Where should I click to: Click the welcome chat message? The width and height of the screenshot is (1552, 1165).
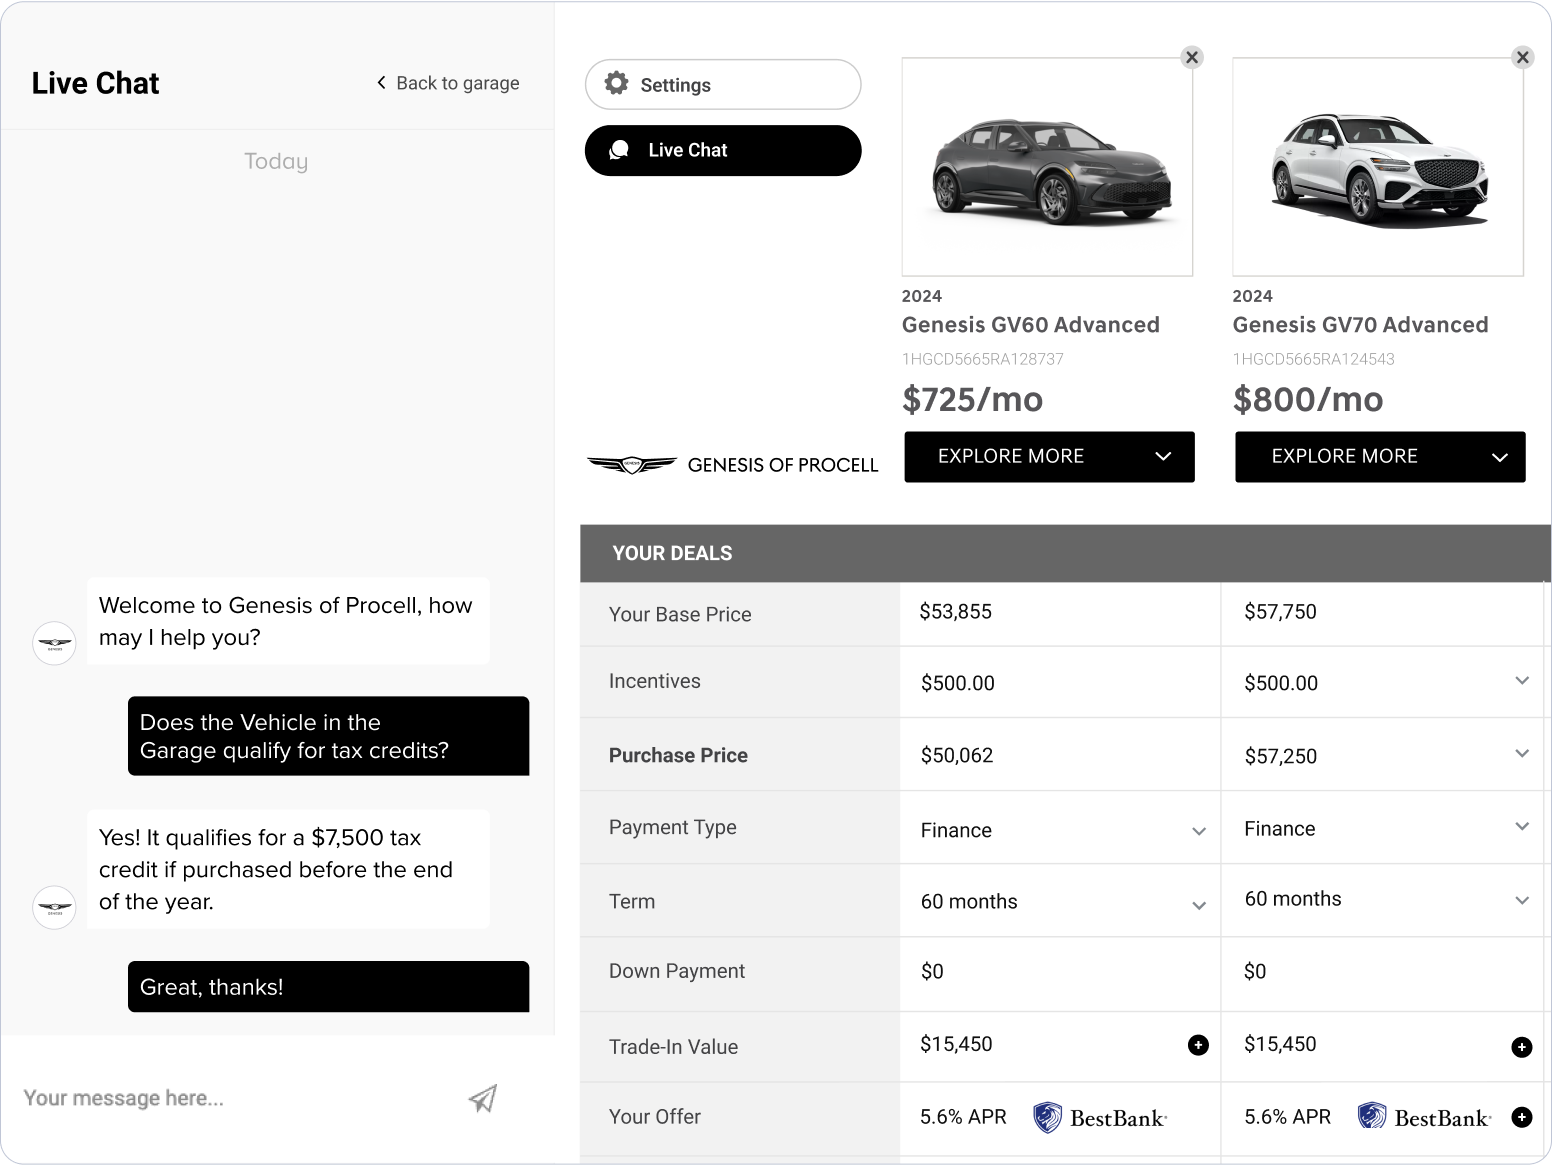point(288,621)
